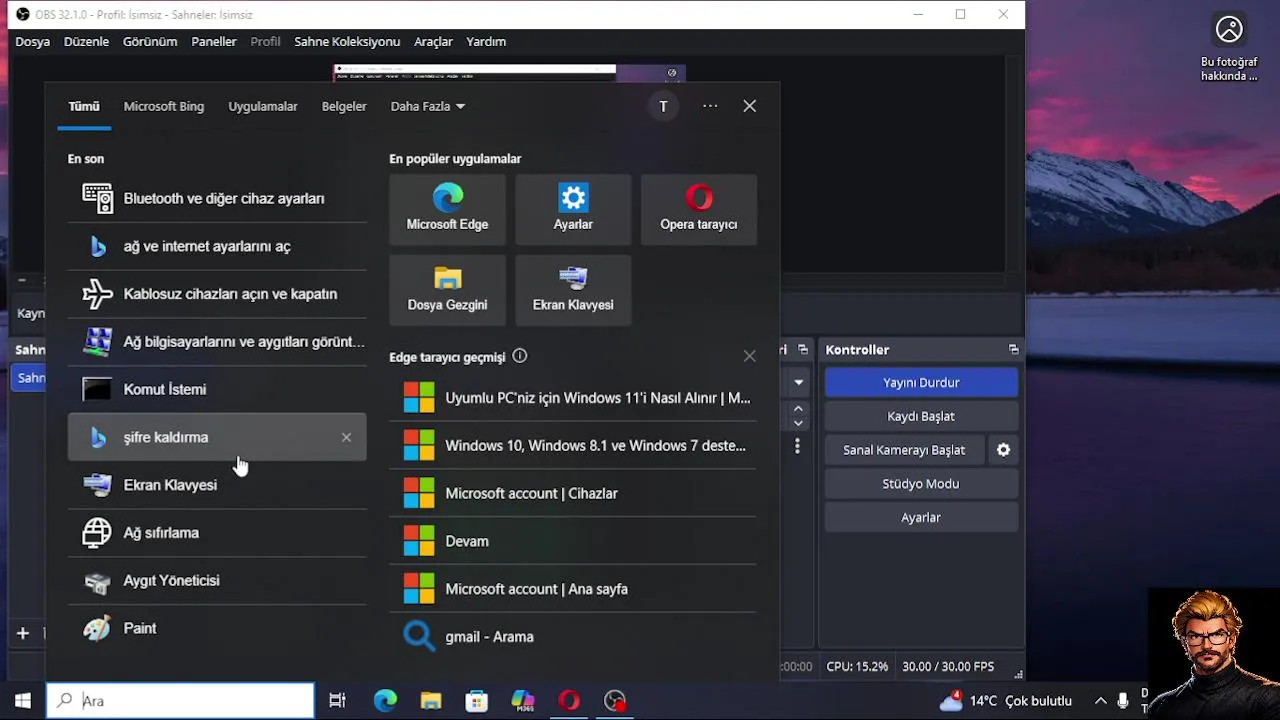Open search panel more options ellipsis

(x=710, y=106)
